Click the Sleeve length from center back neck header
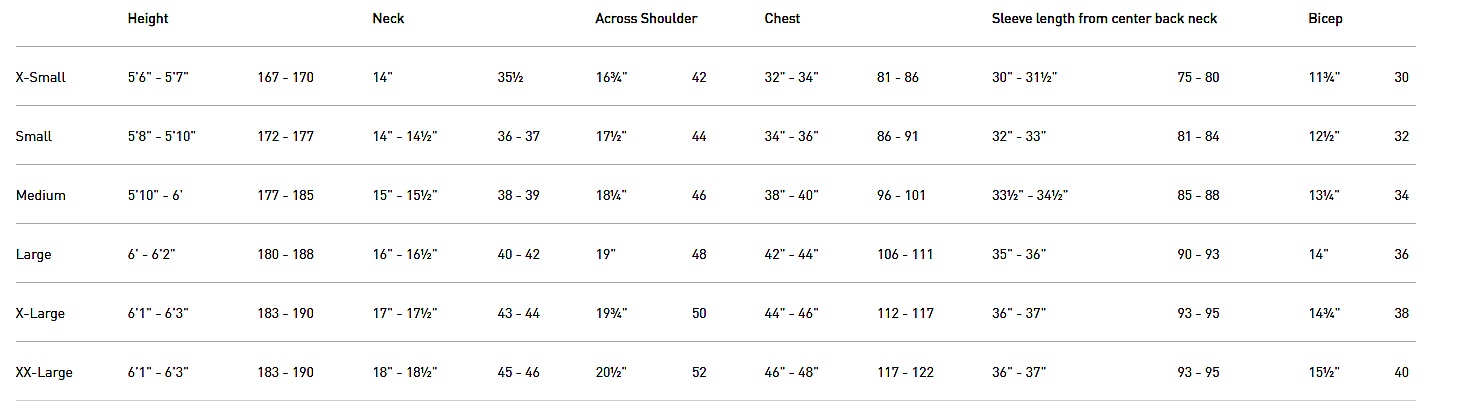This screenshot has width=1461, height=401. (x=1104, y=19)
